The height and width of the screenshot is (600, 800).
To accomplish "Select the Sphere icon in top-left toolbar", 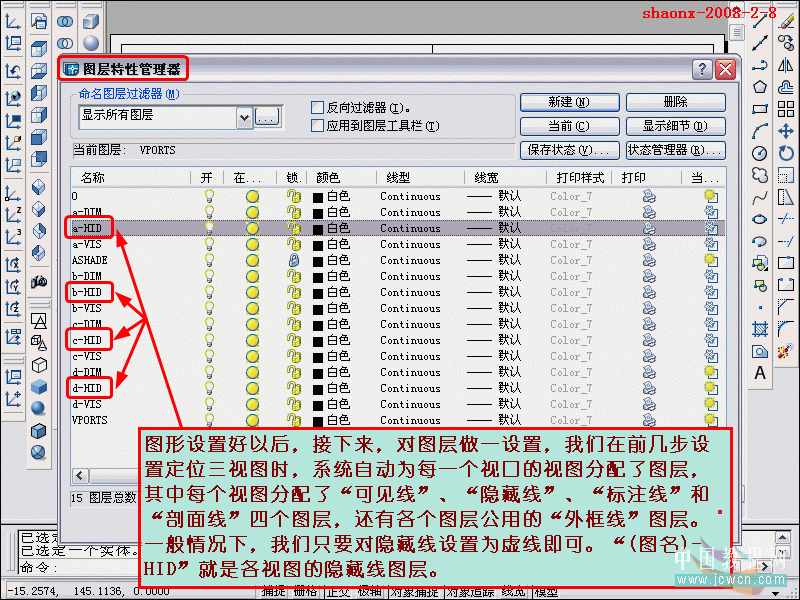I will point(91,43).
